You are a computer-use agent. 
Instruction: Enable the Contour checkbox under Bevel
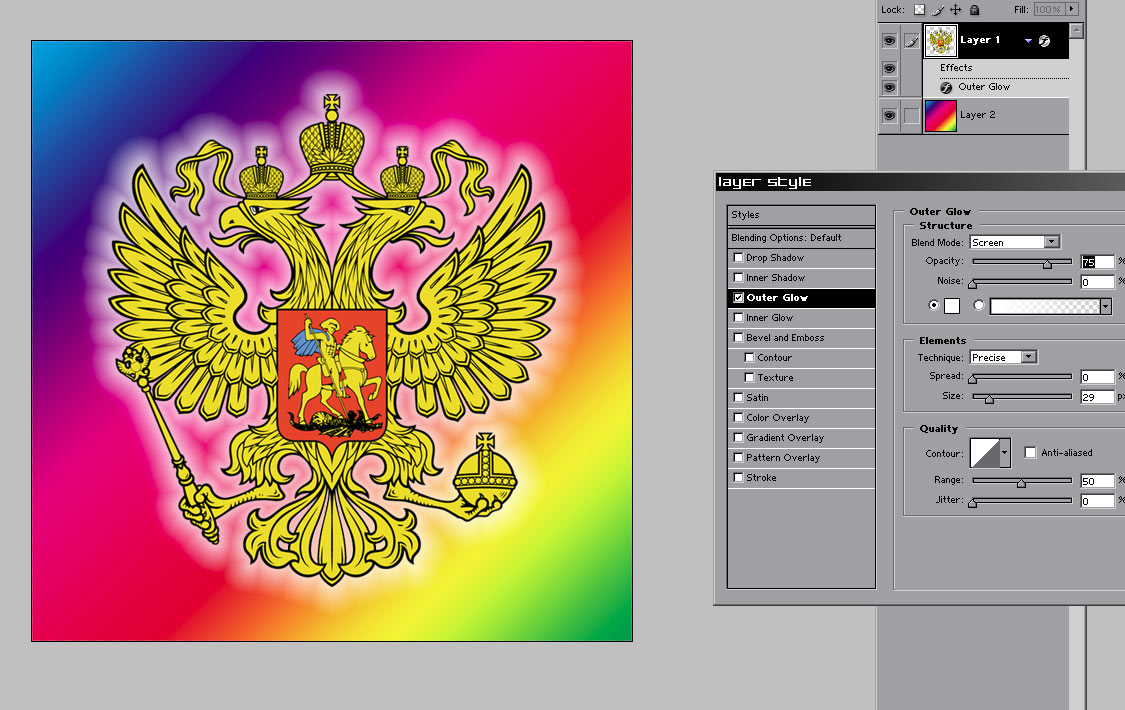tap(750, 358)
